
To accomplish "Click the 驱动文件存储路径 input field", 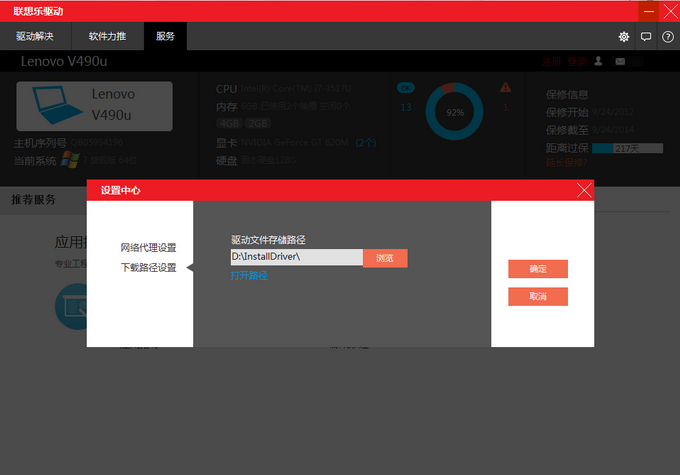I will coord(297,257).
